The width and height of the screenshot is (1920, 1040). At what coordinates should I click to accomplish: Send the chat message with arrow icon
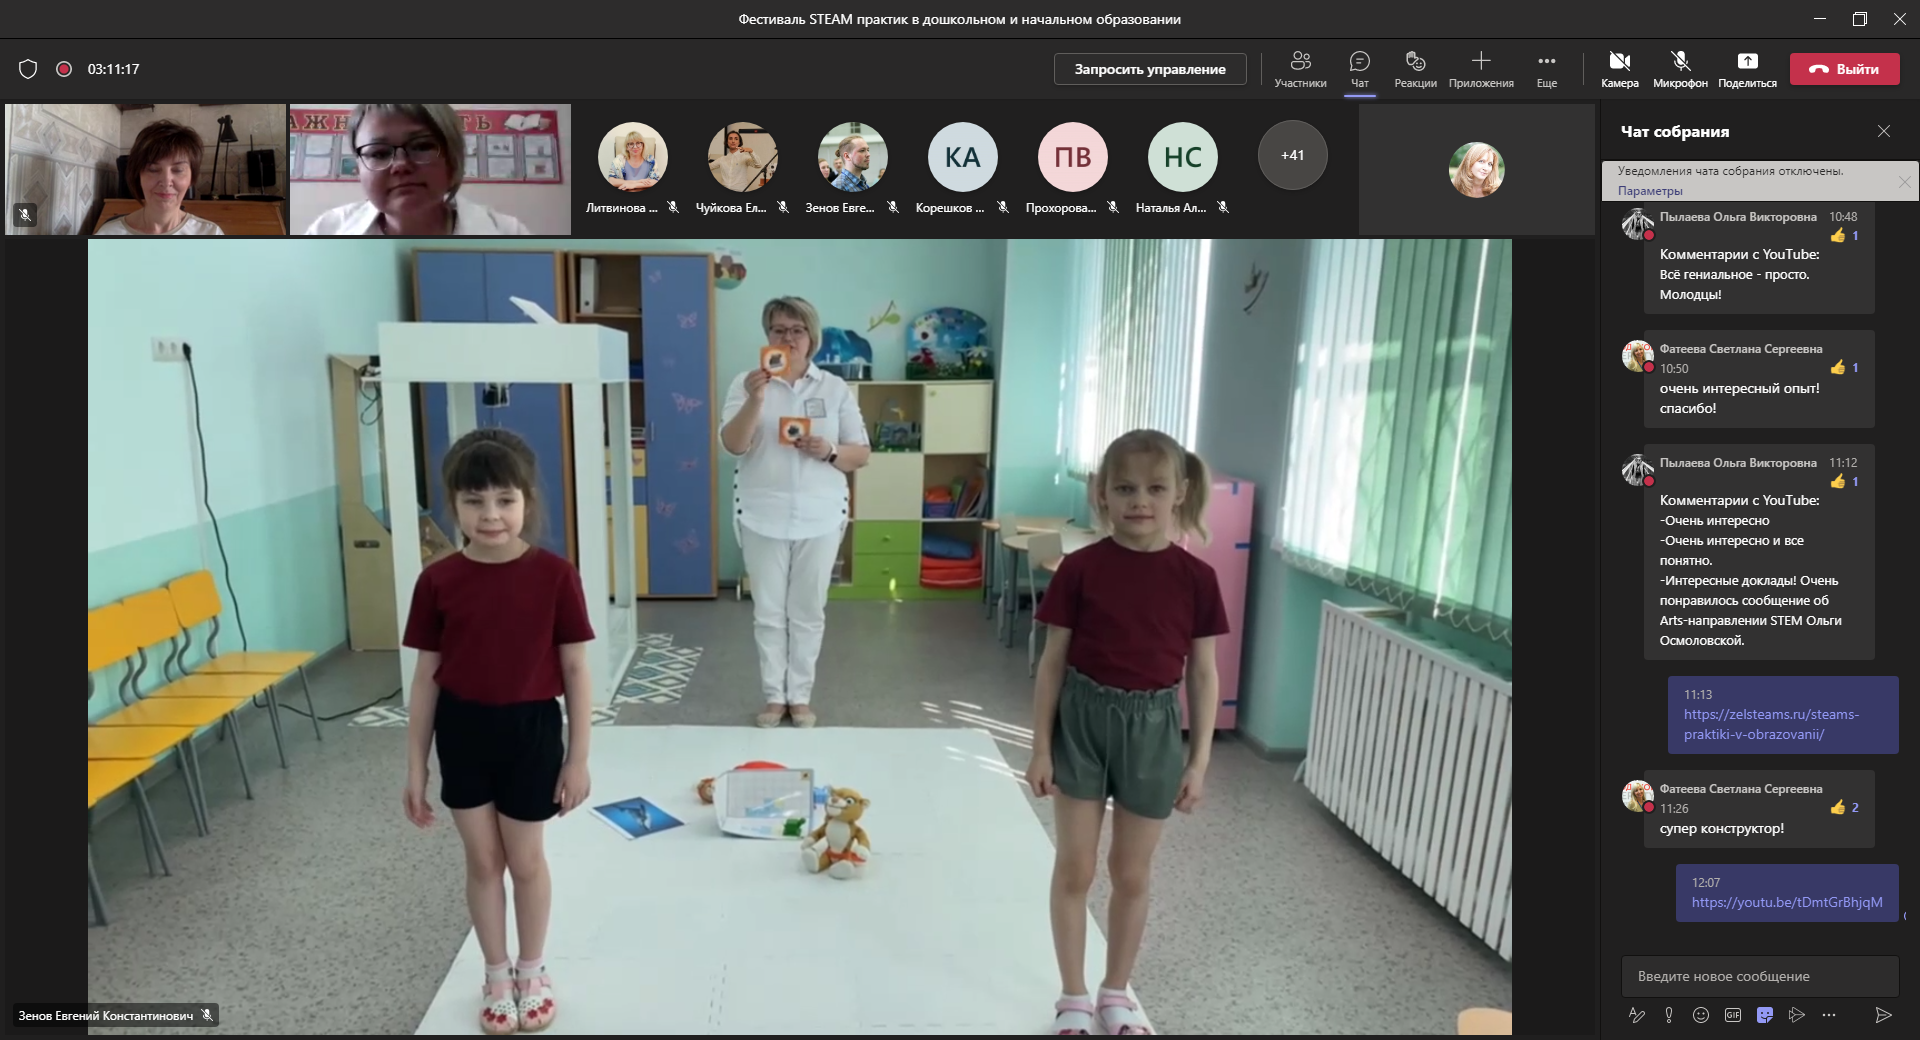click(1883, 1015)
